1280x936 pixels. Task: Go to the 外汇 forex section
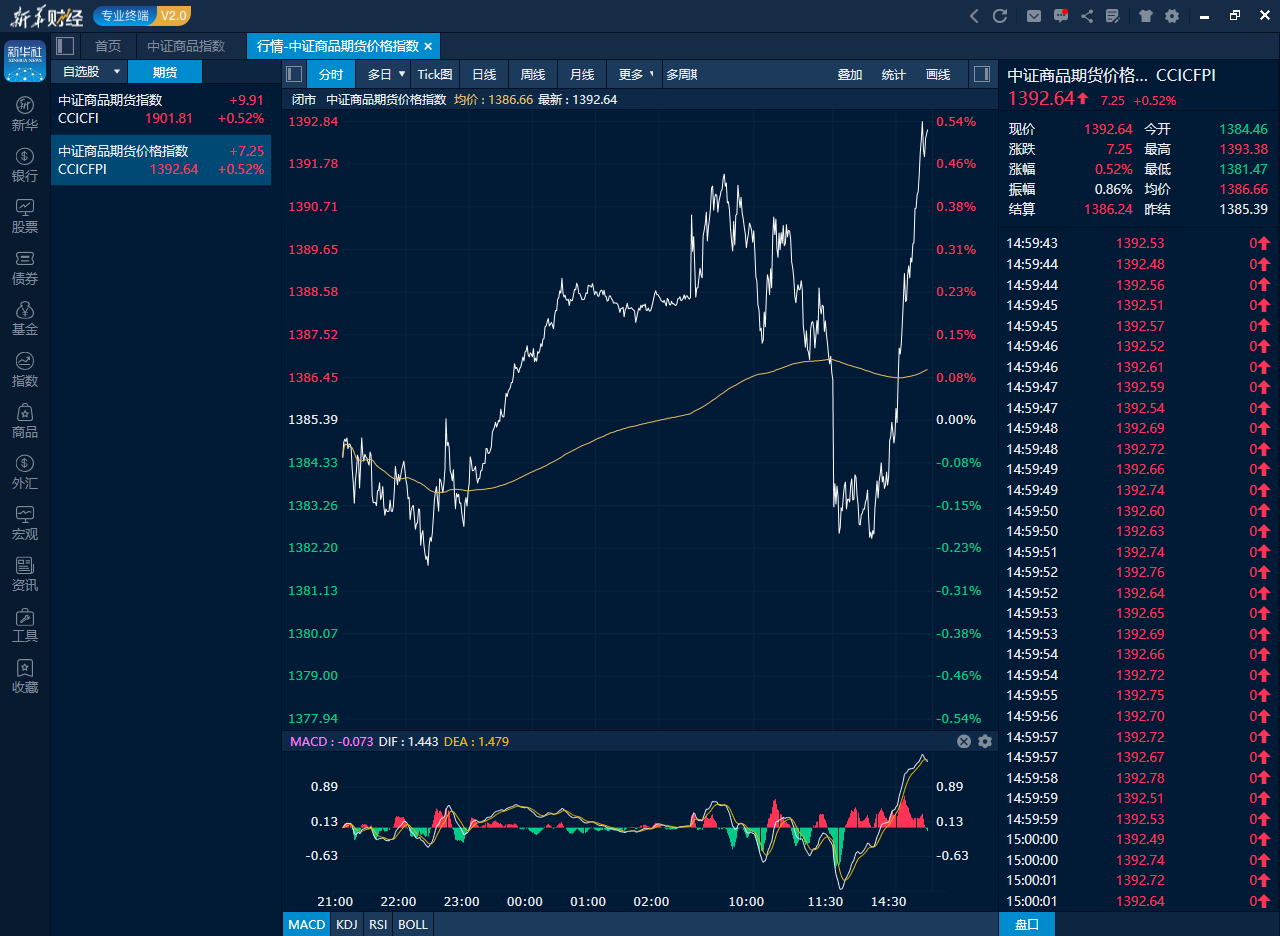click(x=25, y=472)
